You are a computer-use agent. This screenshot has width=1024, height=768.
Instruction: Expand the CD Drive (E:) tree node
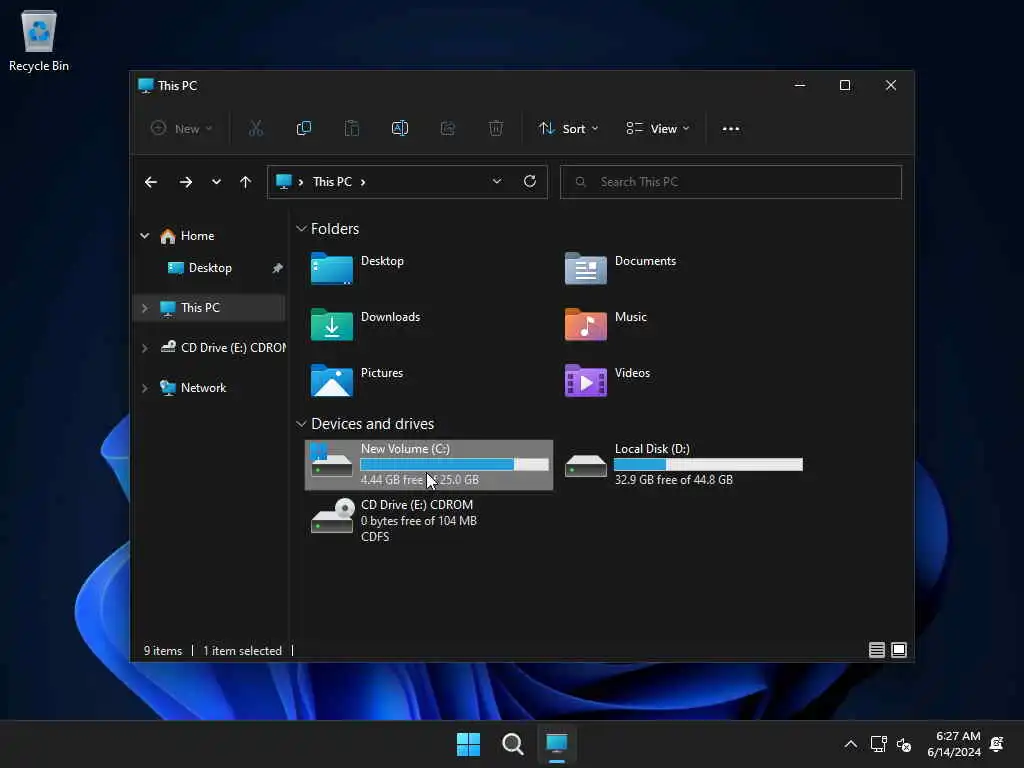coord(144,348)
